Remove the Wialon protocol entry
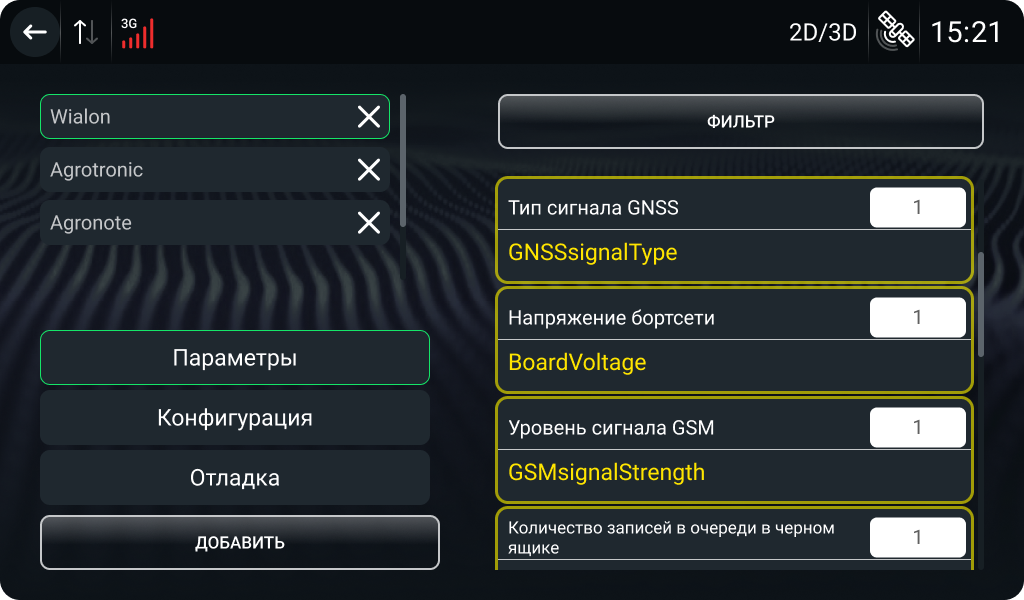Viewport: 1024px width, 600px height. (x=371, y=116)
